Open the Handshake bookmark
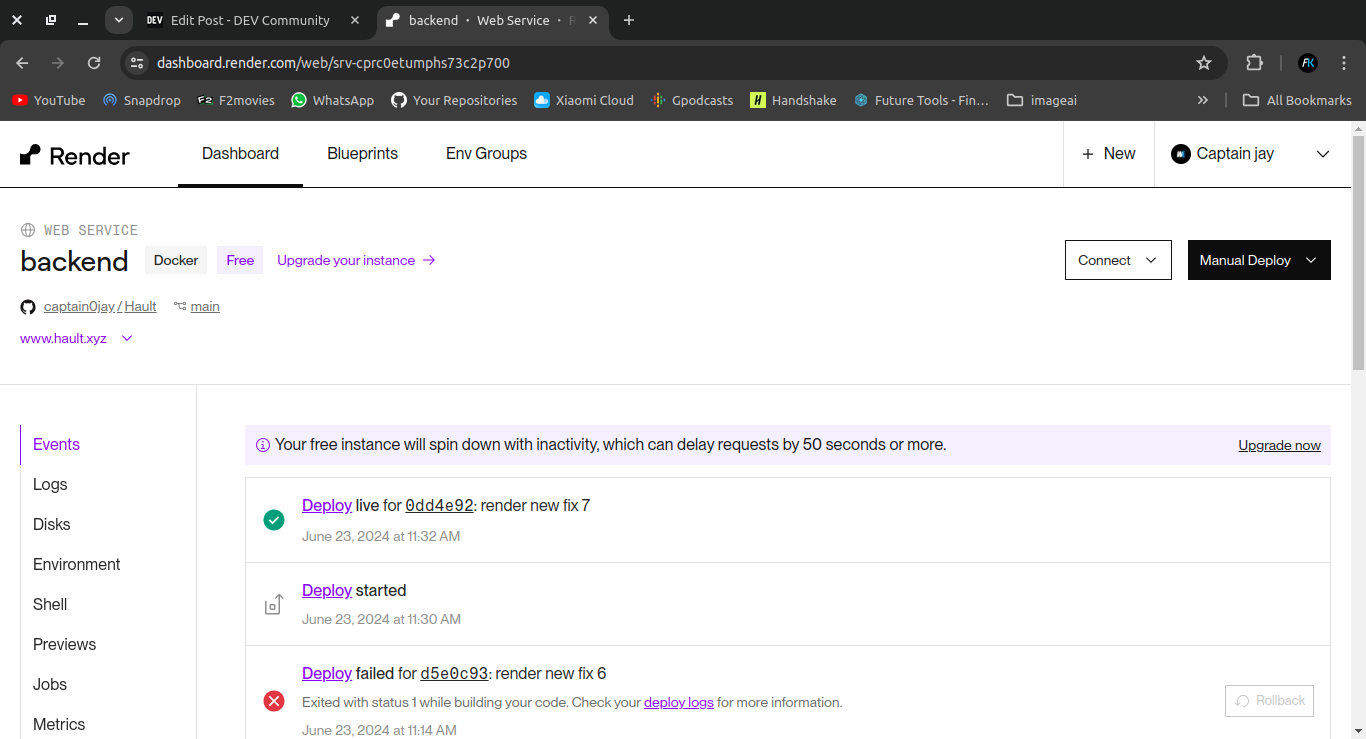Image resolution: width=1366 pixels, height=739 pixels. [x=794, y=100]
